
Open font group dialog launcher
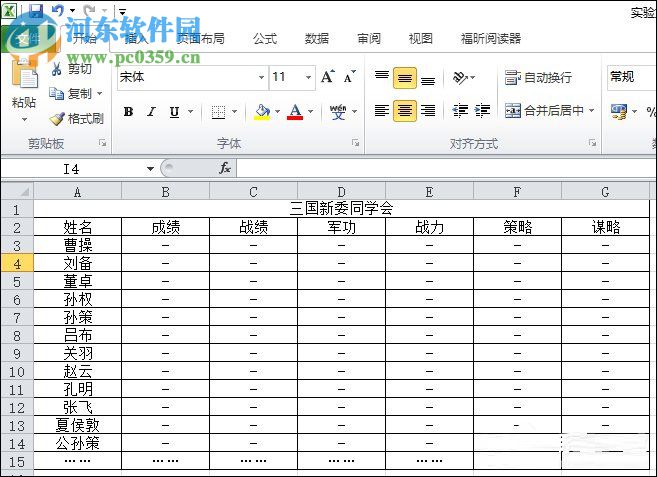[356, 143]
